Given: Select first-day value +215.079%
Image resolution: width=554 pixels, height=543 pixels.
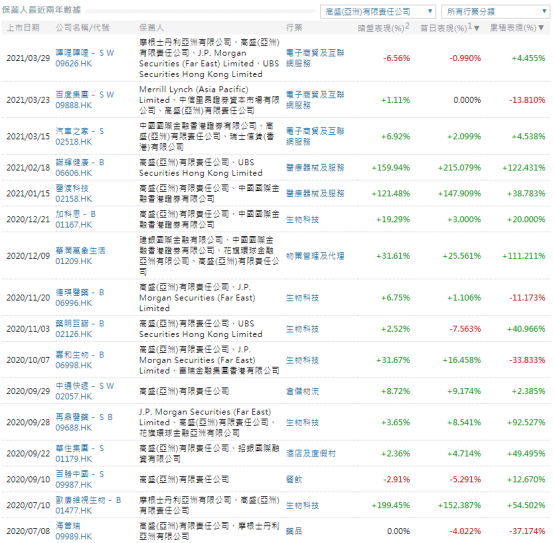Looking at the screenshot, I should [x=459, y=167].
